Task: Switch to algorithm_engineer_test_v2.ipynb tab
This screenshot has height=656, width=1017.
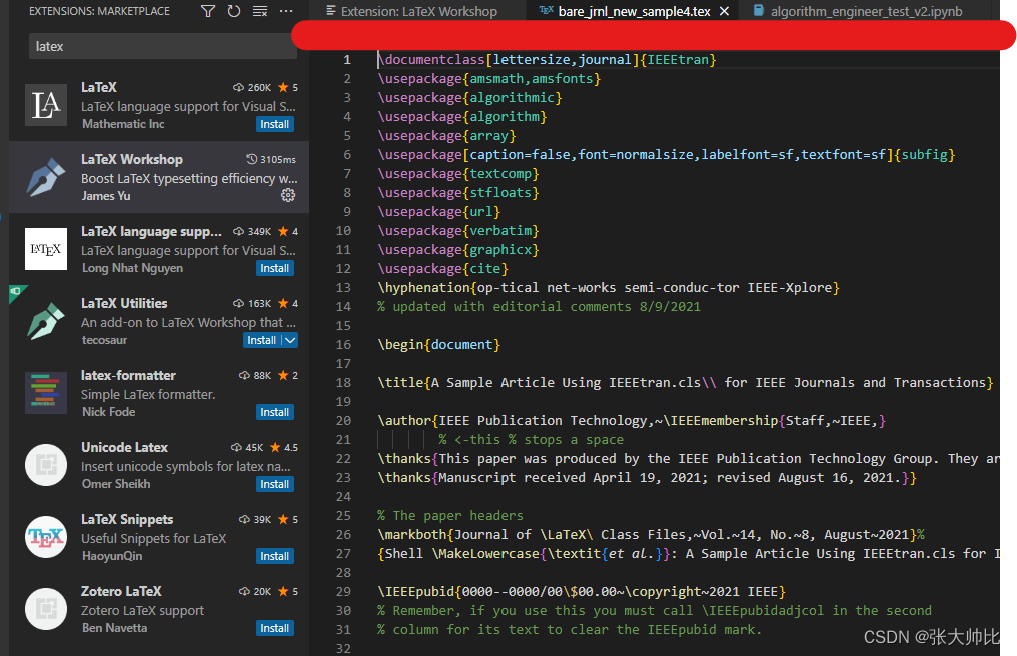Action: click(866, 11)
